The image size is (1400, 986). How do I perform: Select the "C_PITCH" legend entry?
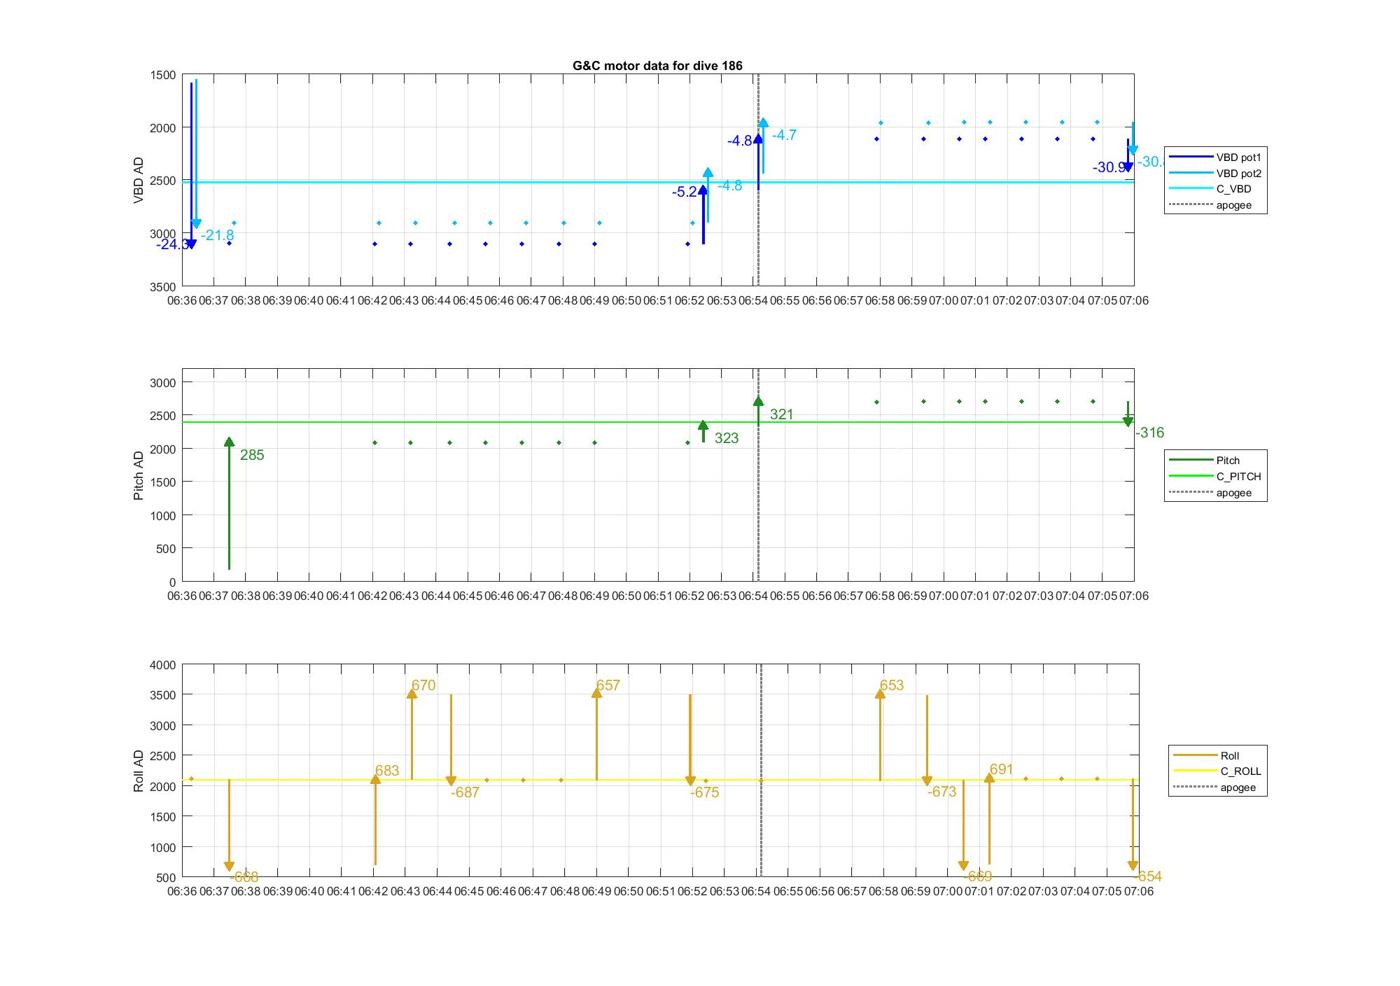coord(1217,476)
